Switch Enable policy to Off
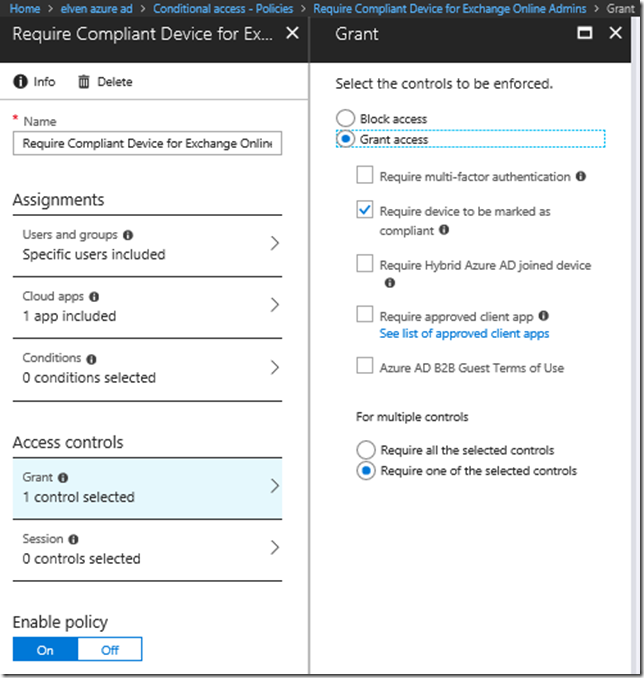The image size is (644, 678). pyautogui.click(x=110, y=649)
